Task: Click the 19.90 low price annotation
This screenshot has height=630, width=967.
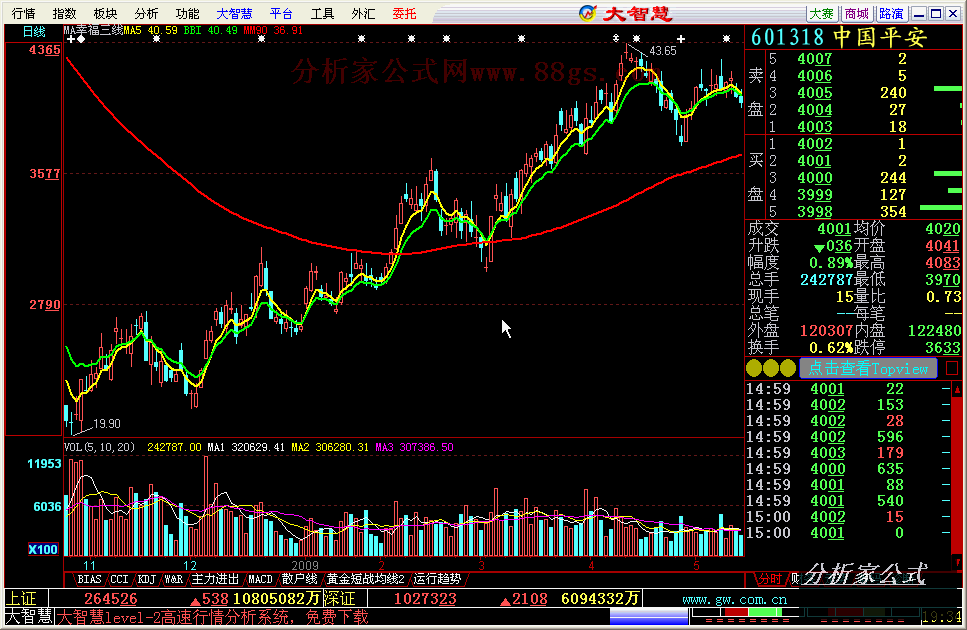Action: pyautogui.click(x=107, y=424)
